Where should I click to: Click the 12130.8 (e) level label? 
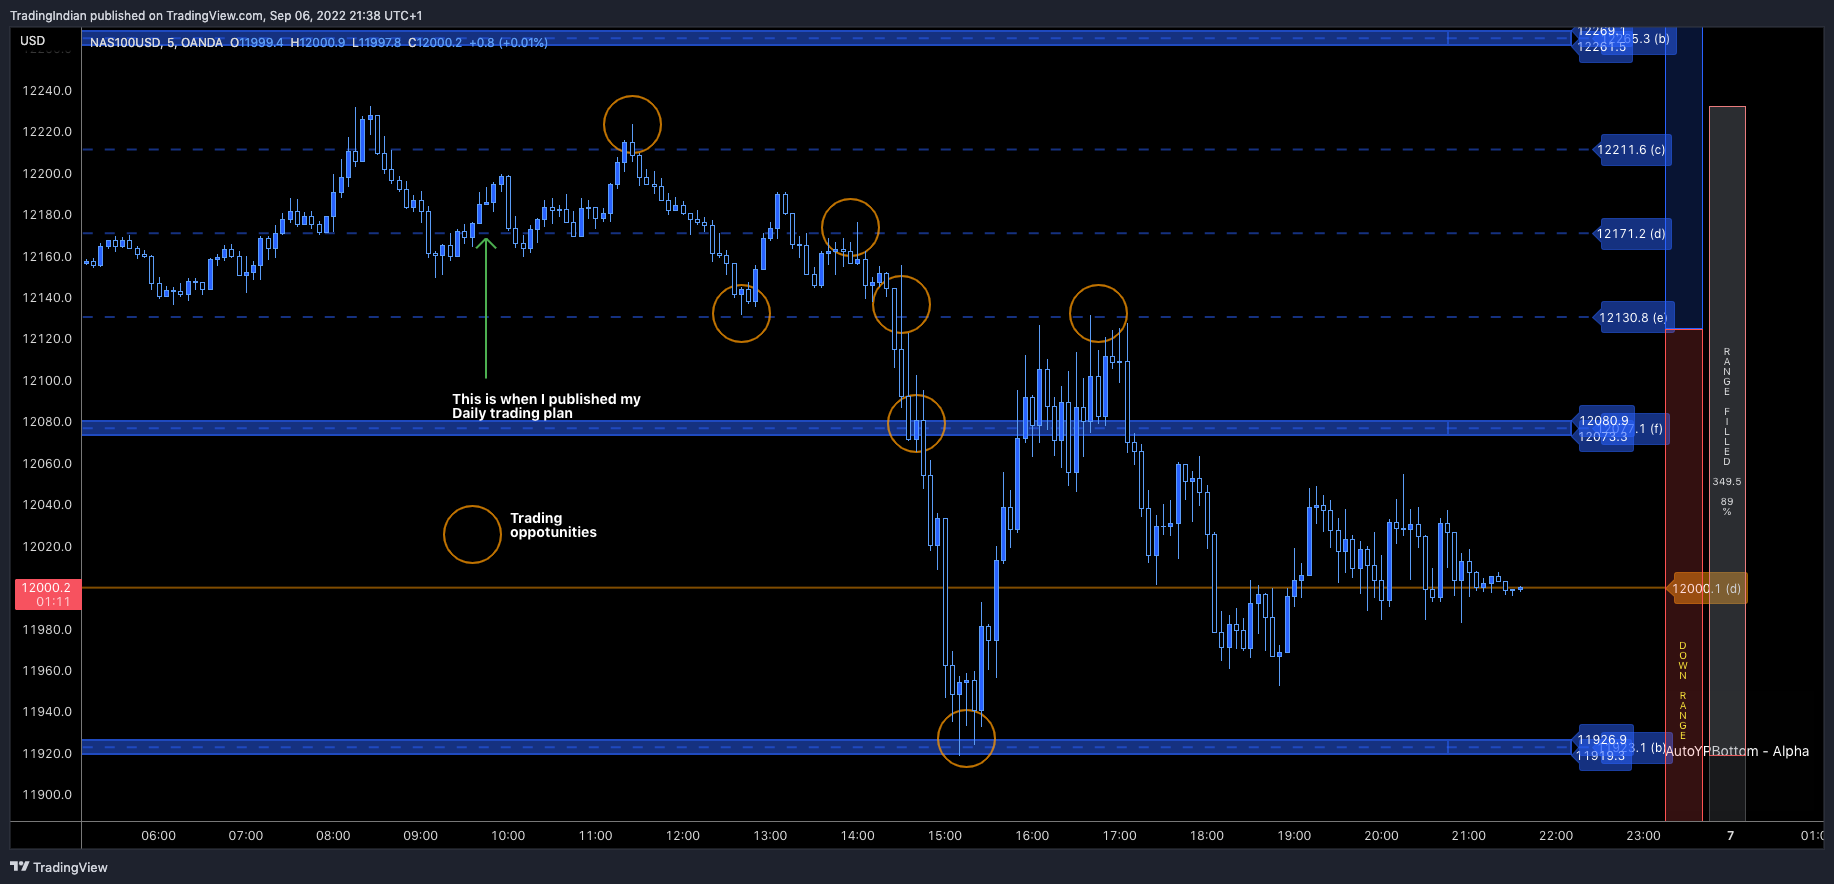1632,318
